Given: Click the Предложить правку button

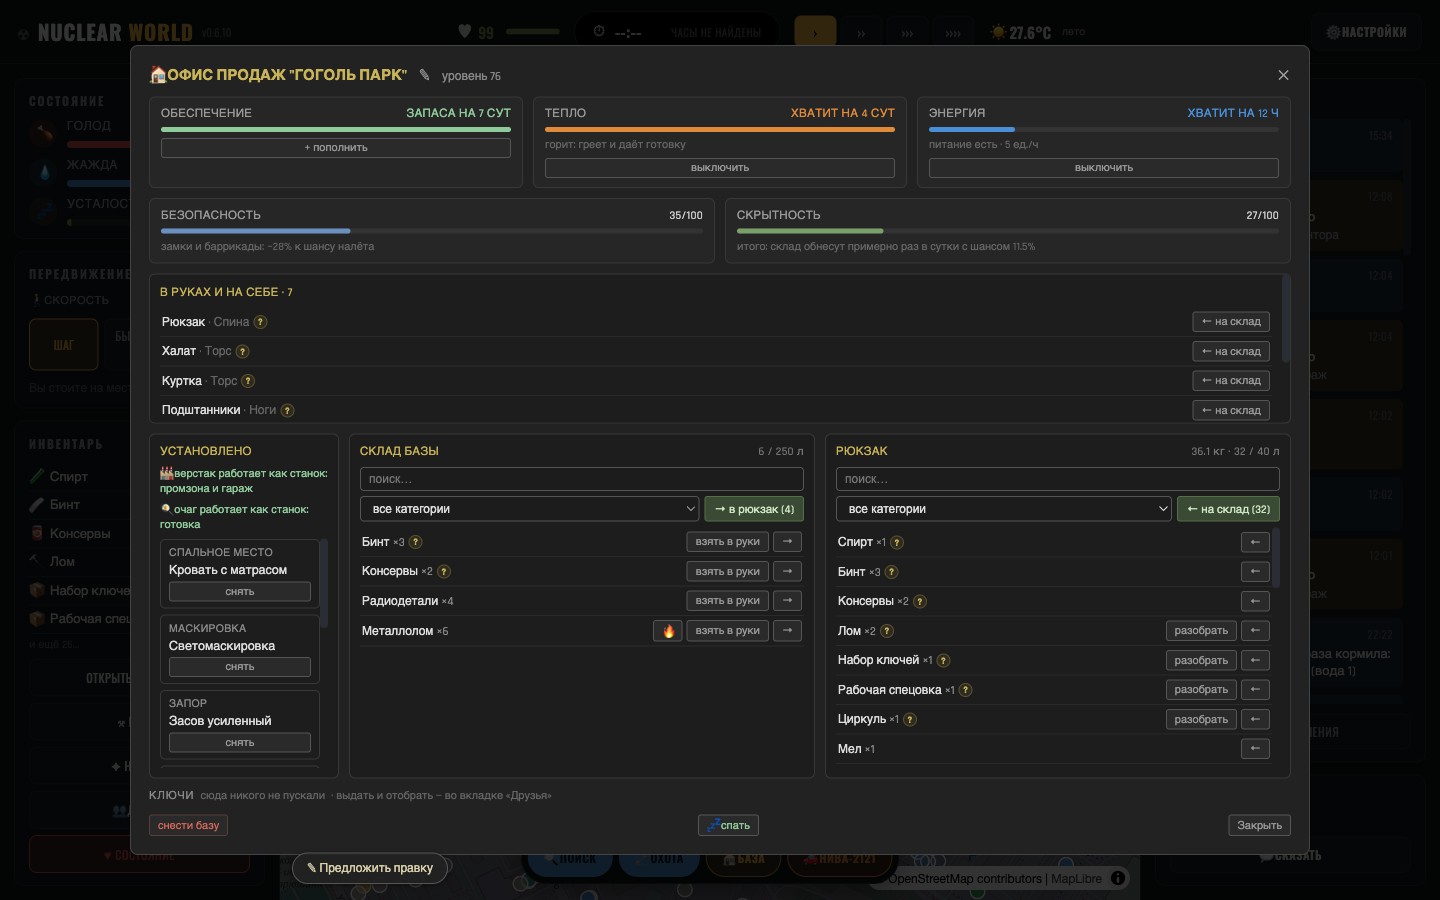Looking at the screenshot, I should click(x=370, y=868).
